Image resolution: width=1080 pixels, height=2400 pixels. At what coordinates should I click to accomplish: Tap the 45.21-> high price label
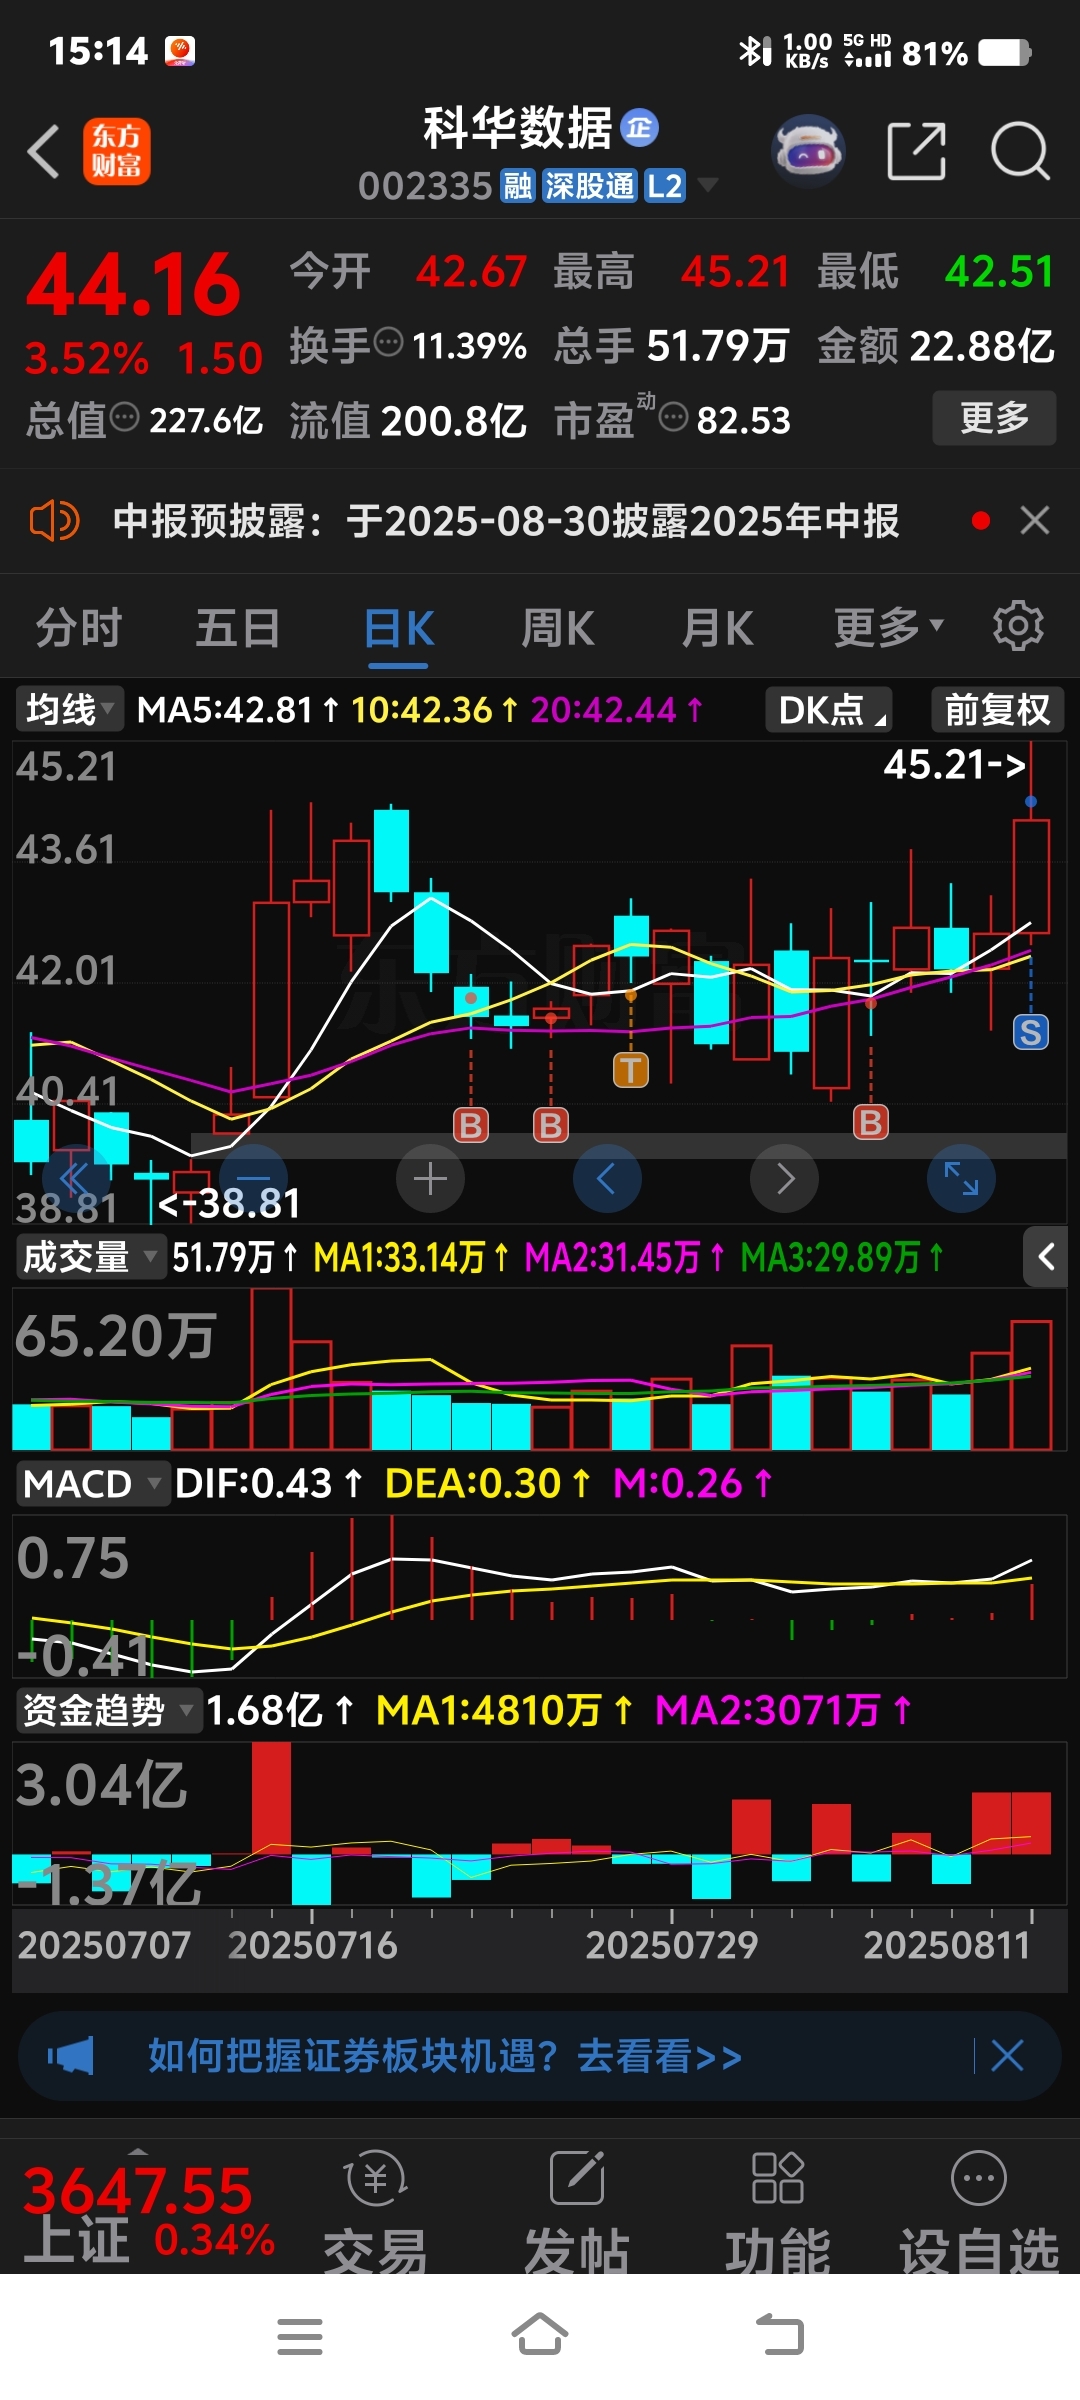tap(955, 765)
